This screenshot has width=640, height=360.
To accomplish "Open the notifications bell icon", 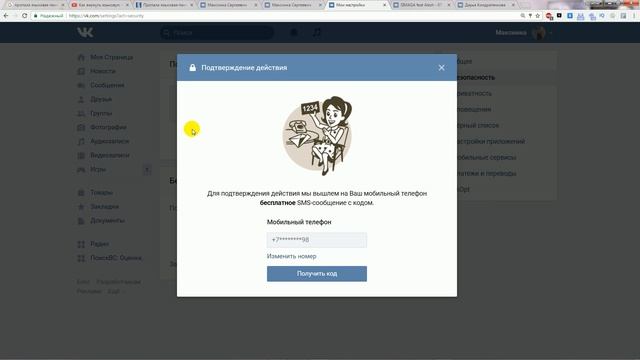I will (x=293, y=33).
